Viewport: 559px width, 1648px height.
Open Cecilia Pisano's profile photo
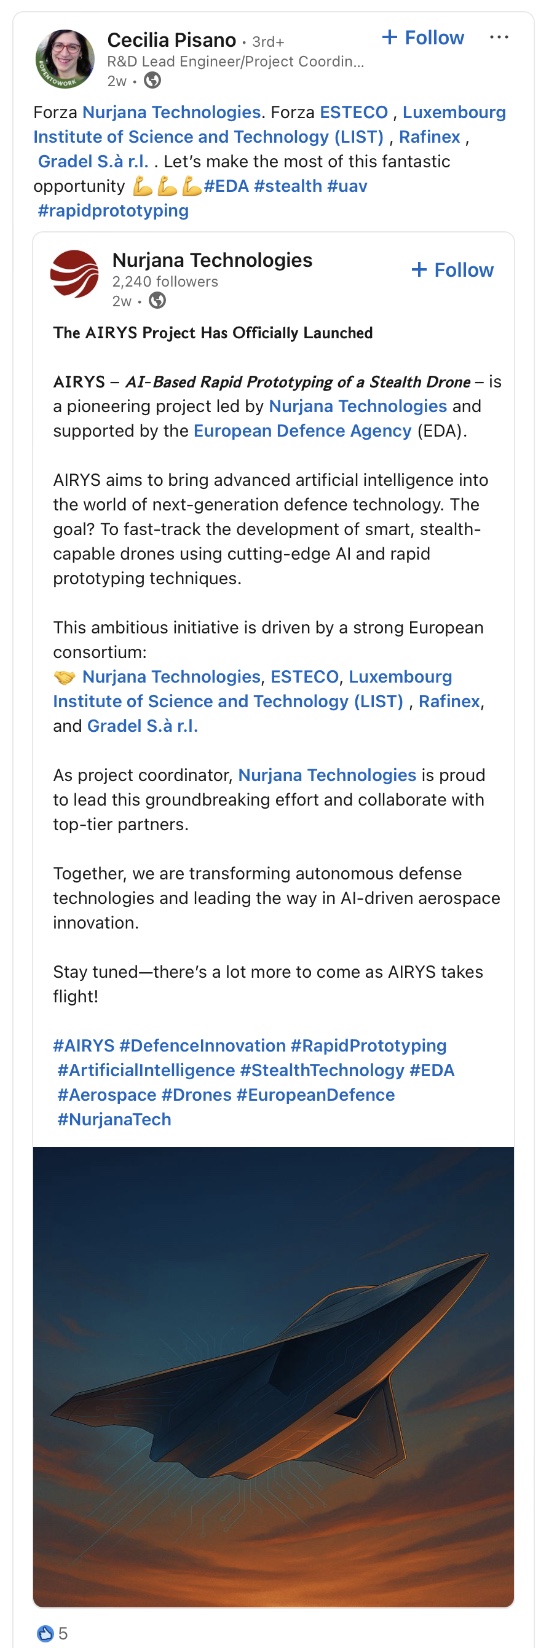pyautogui.click(x=65, y=59)
